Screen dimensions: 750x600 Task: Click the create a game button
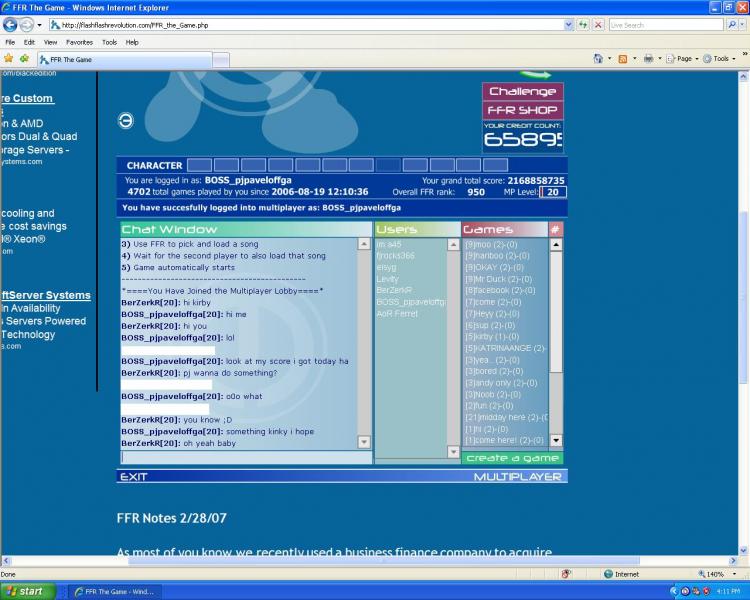pyautogui.click(x=512, y=458)
